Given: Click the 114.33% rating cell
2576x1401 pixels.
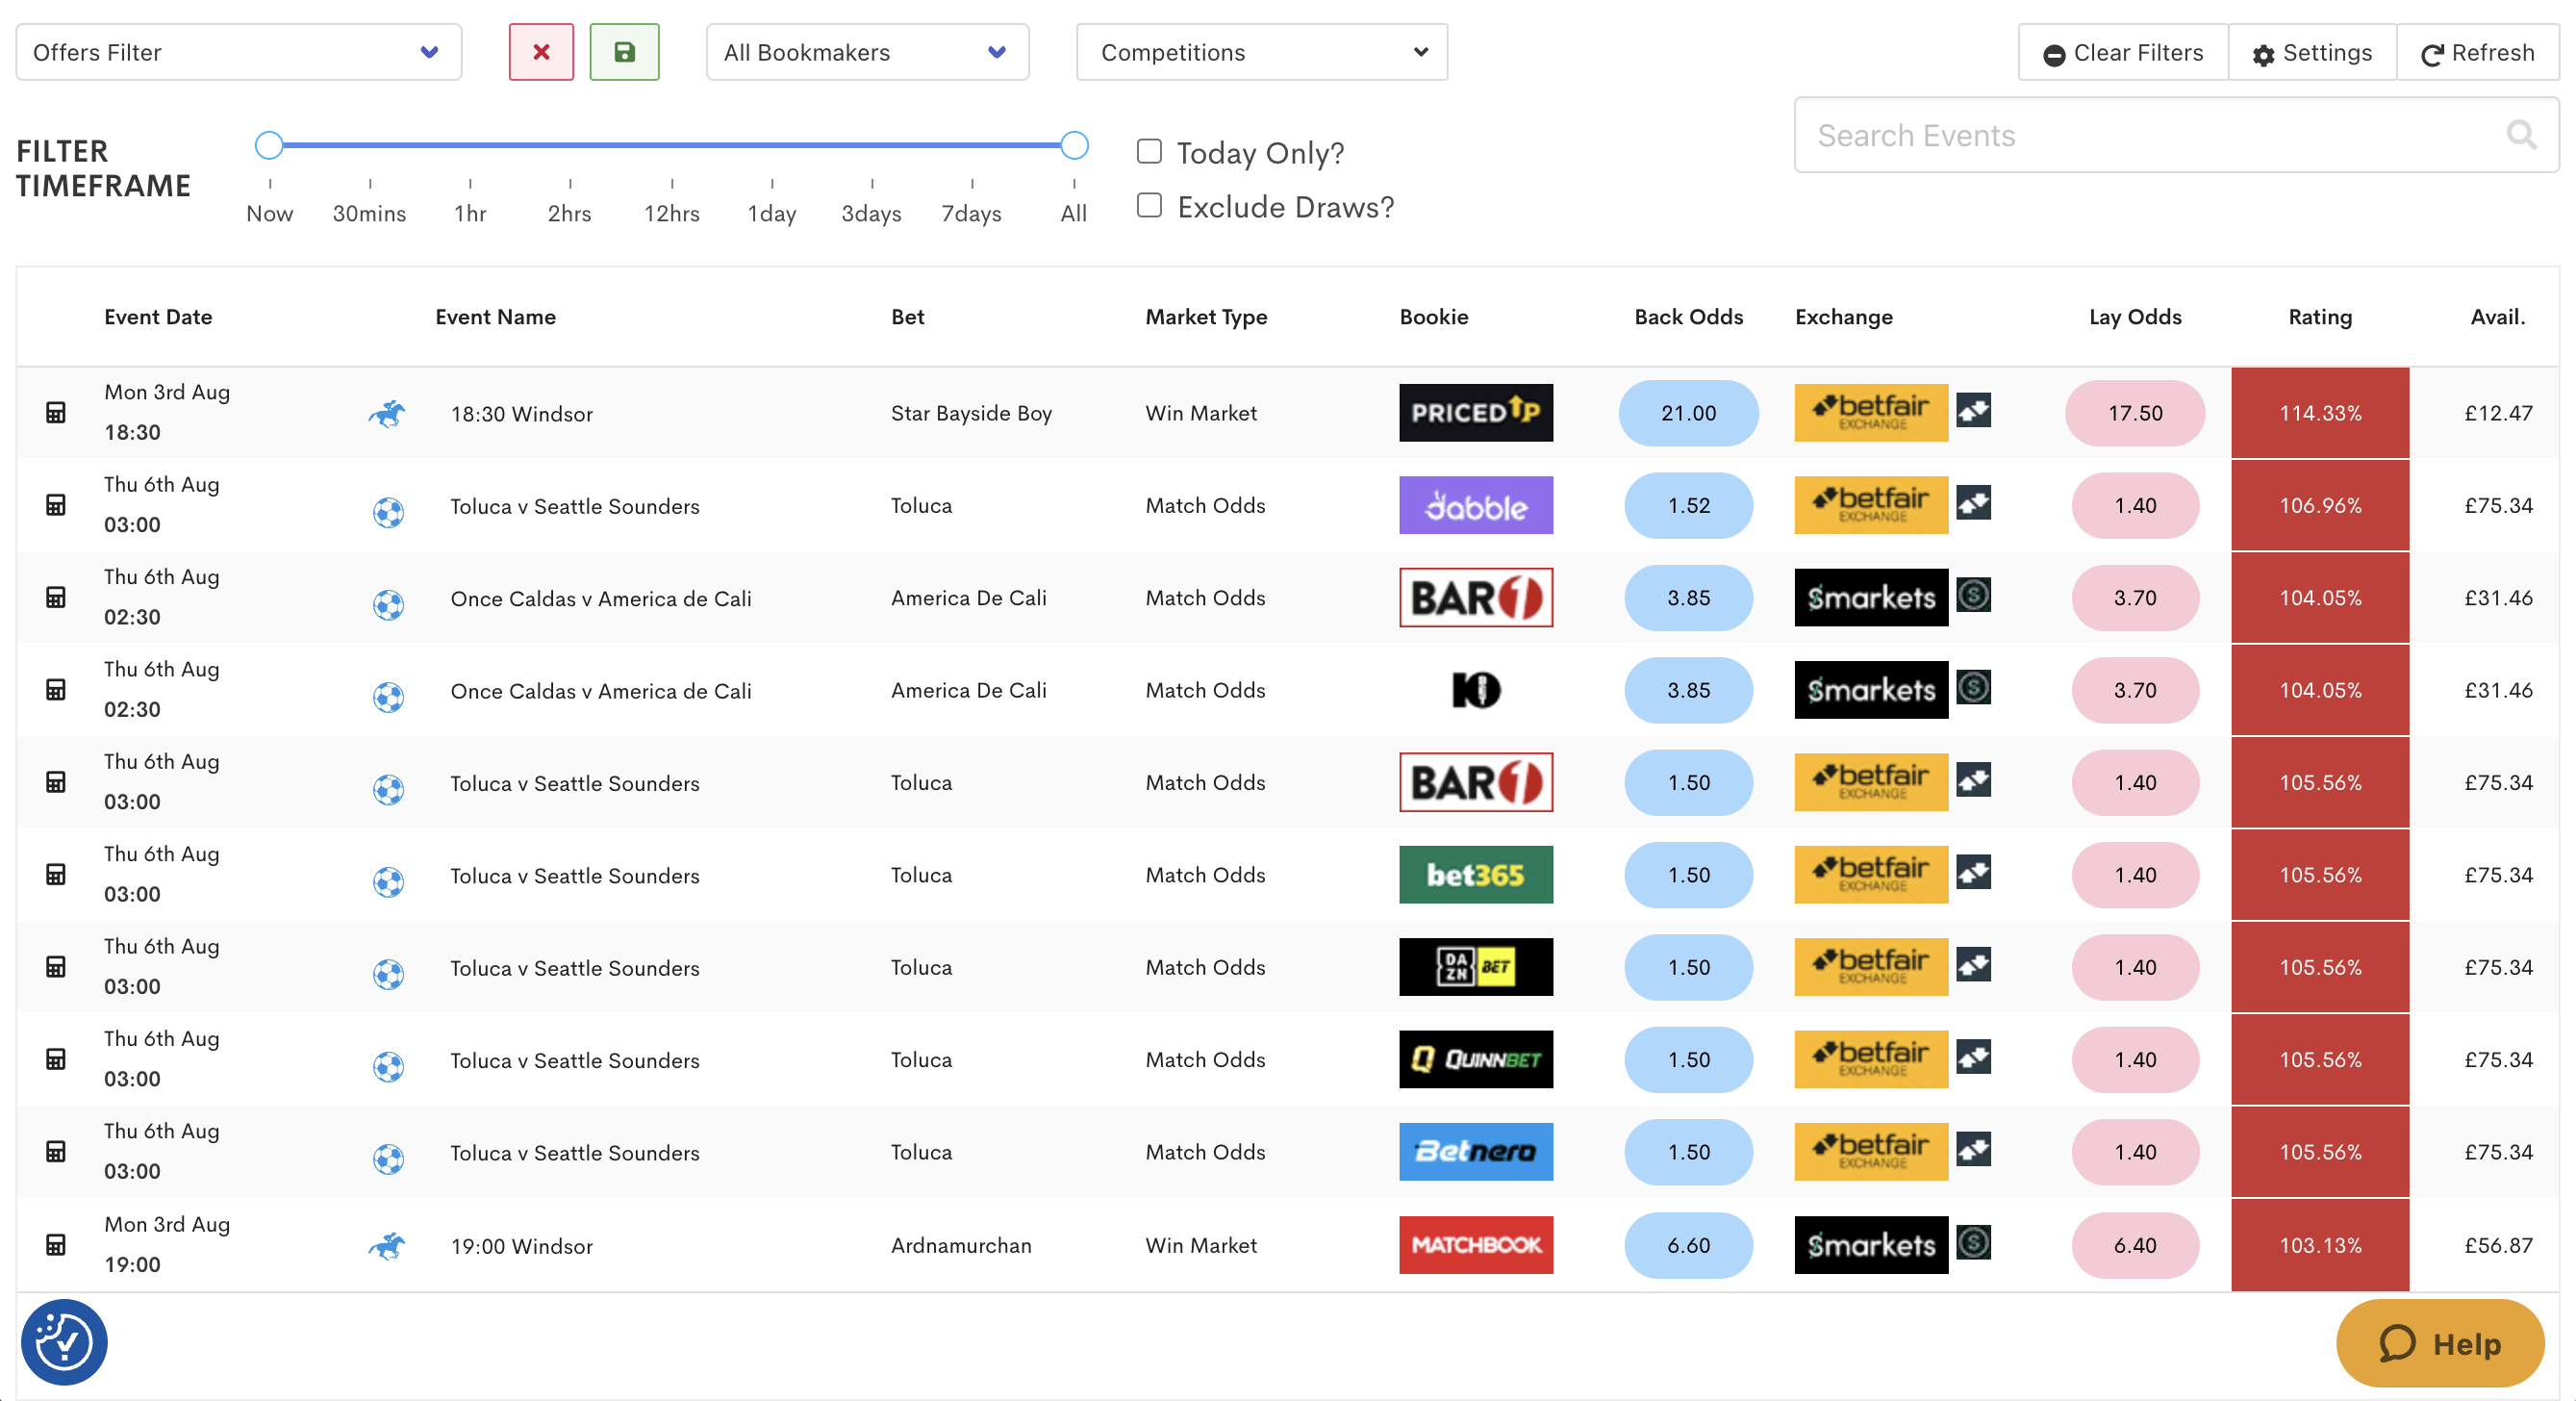Looking at the screenshot, I should (x=2320, y=413).
